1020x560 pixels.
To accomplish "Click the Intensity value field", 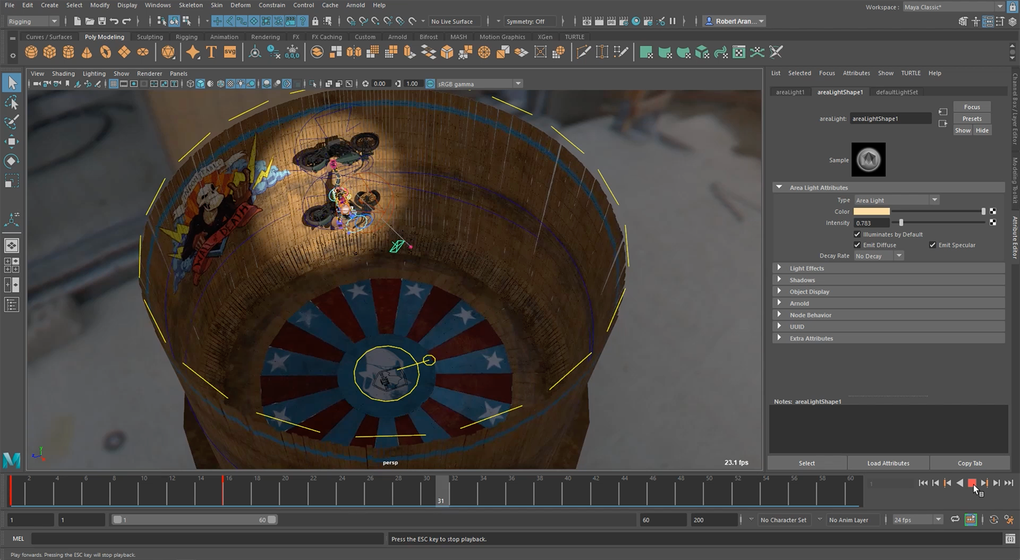I will (872, 223).
